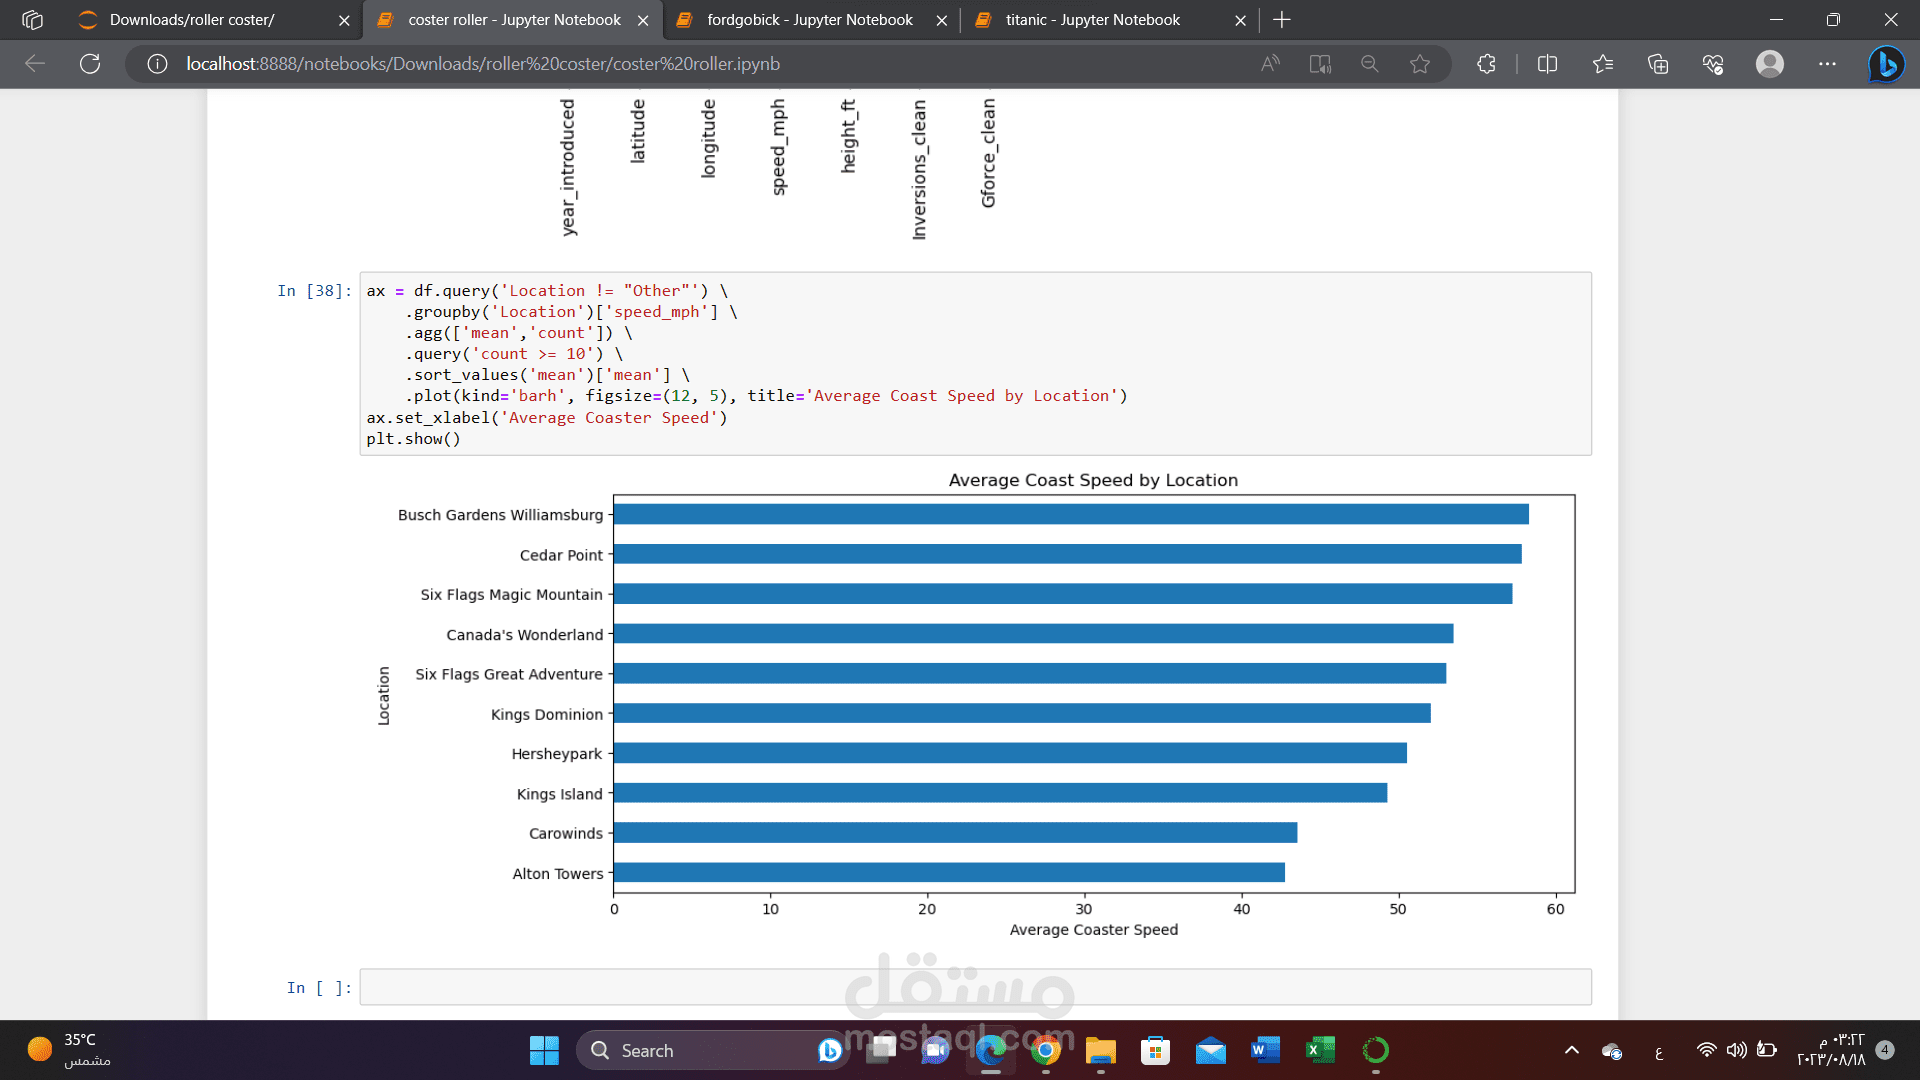Click the Busch Gardens Williamsburg chart label
Image resolution: width=1920 pixels, height=1080 pixels.
(x=500, y=515)
